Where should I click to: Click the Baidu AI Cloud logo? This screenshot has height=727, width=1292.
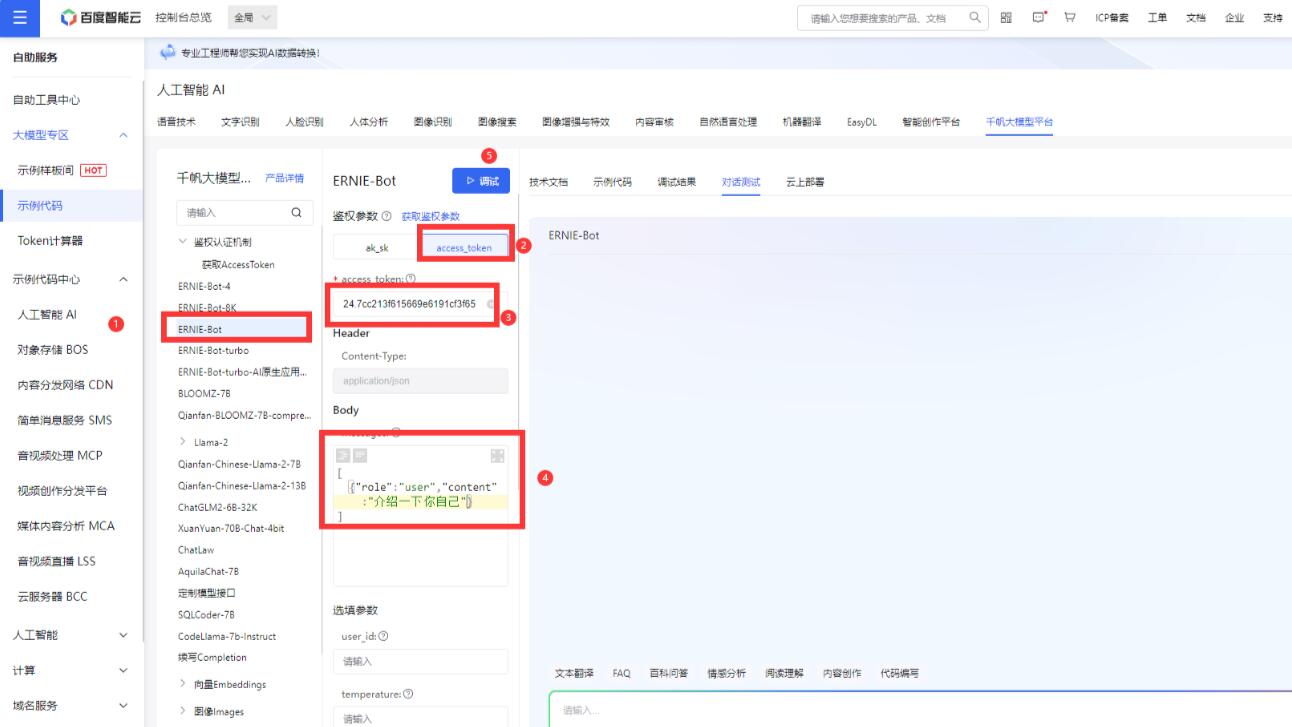(100, 18)
